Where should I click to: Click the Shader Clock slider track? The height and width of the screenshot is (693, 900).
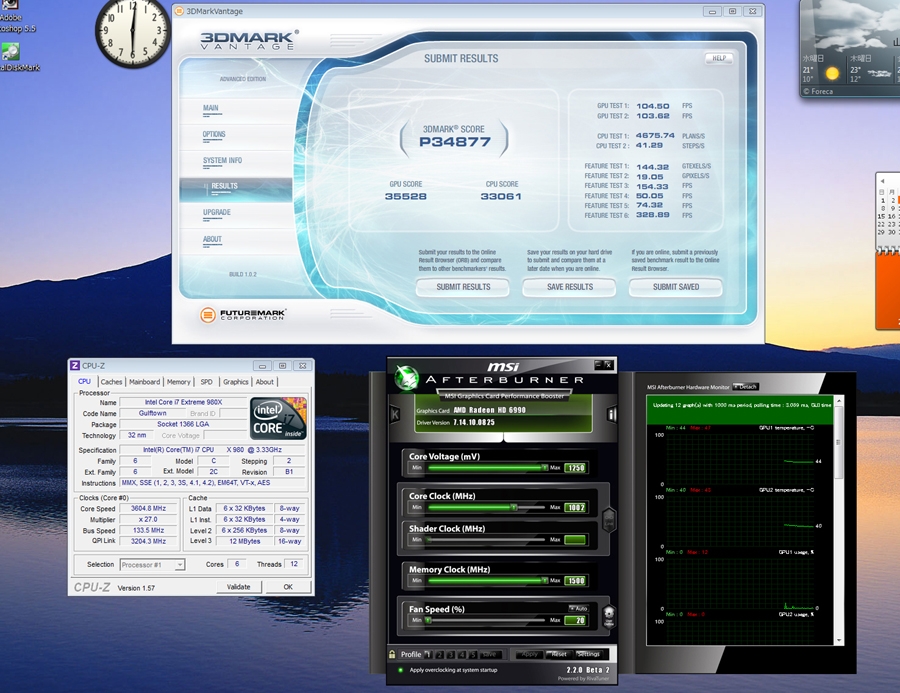pyautogui.click(x=486, y=540)
